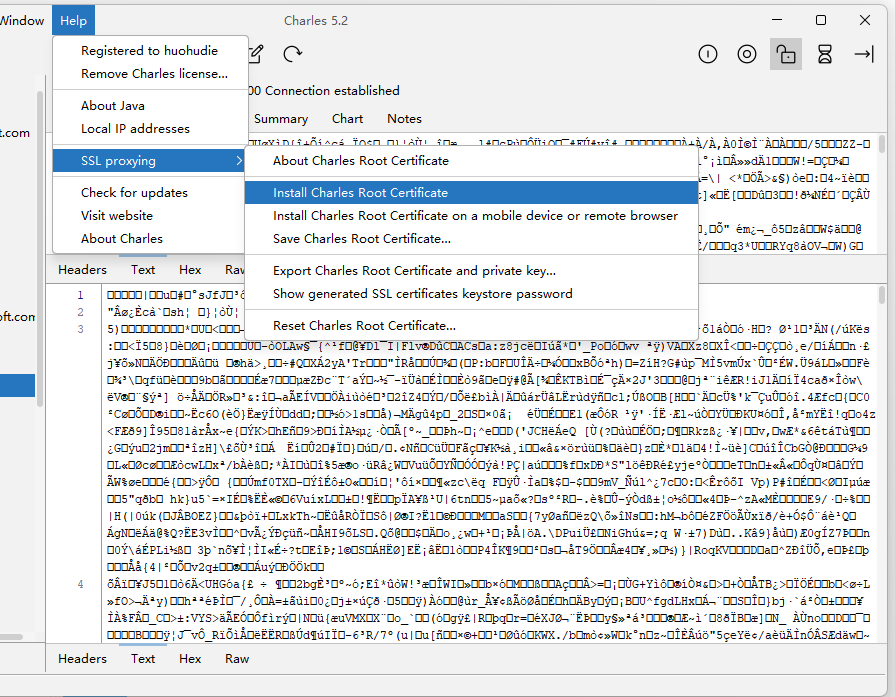Choose Export Charles Root Certificate and private key
Screen dimensions: 895x697
click(x=471, y=271)
